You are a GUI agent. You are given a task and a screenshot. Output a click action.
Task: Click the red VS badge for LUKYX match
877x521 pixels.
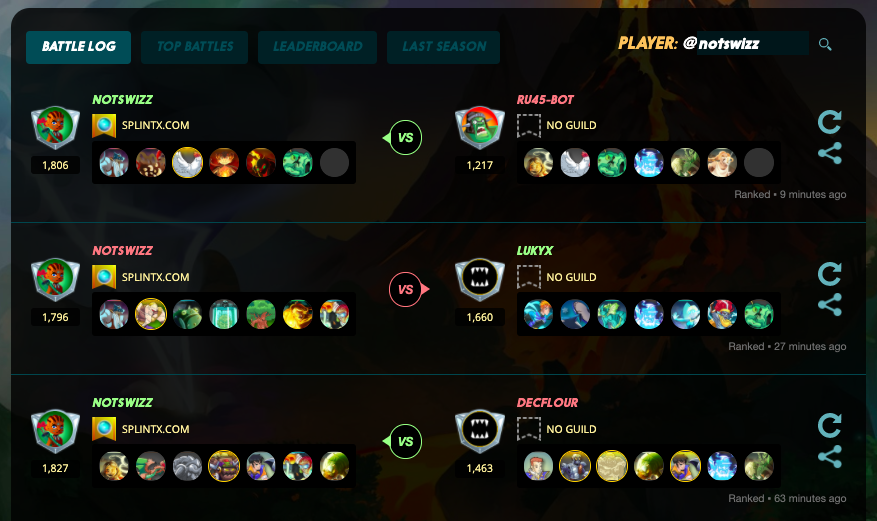(408, 289)
